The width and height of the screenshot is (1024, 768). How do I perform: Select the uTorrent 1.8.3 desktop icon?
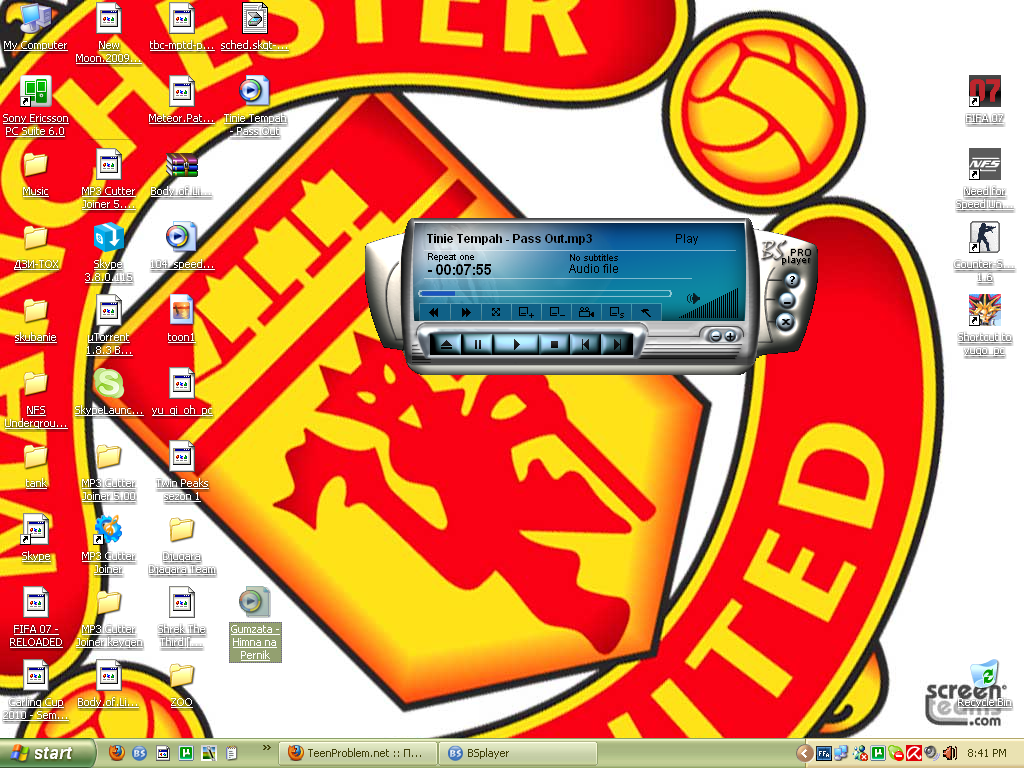pos(108,325)
